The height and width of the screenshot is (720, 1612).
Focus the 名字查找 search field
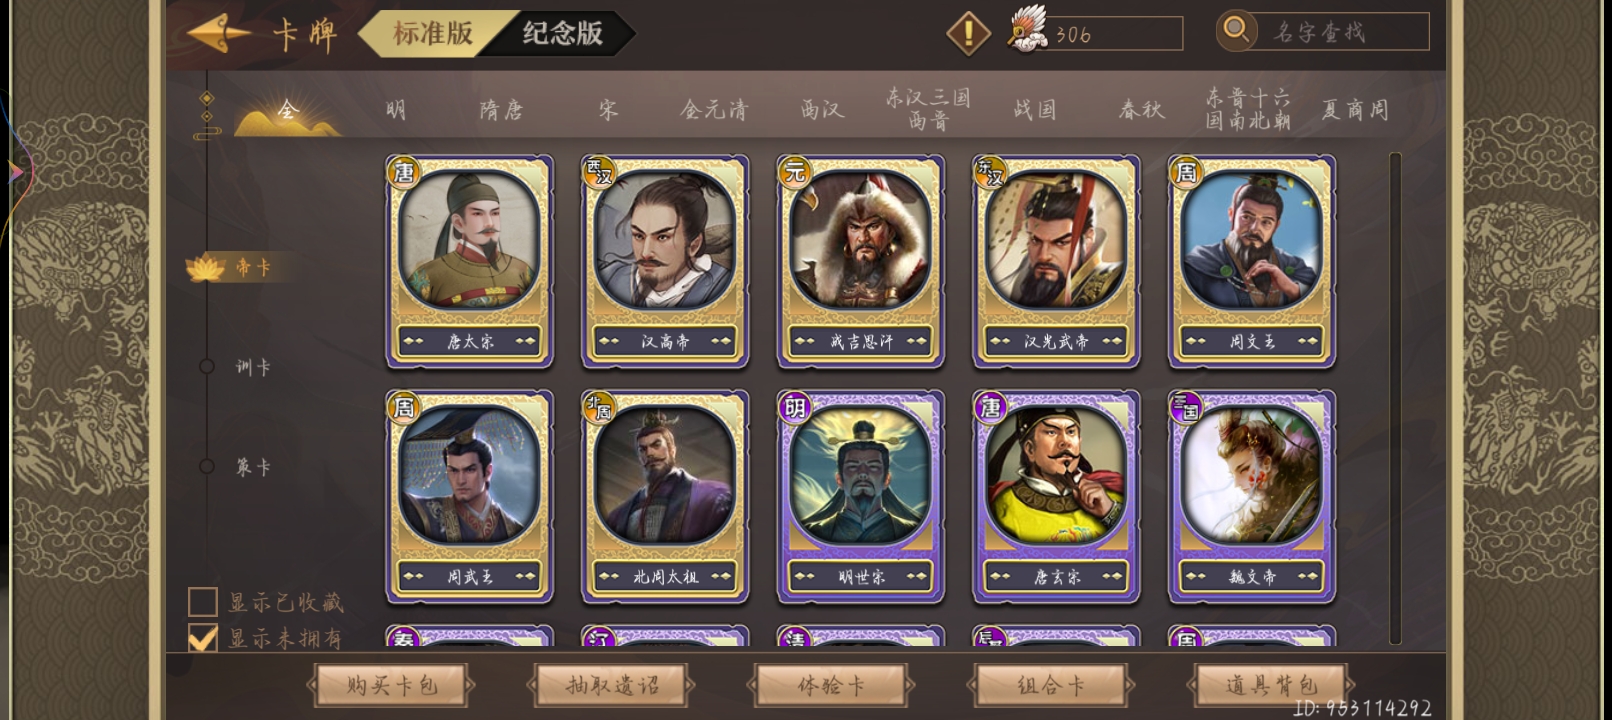[x=1342, y=32]
